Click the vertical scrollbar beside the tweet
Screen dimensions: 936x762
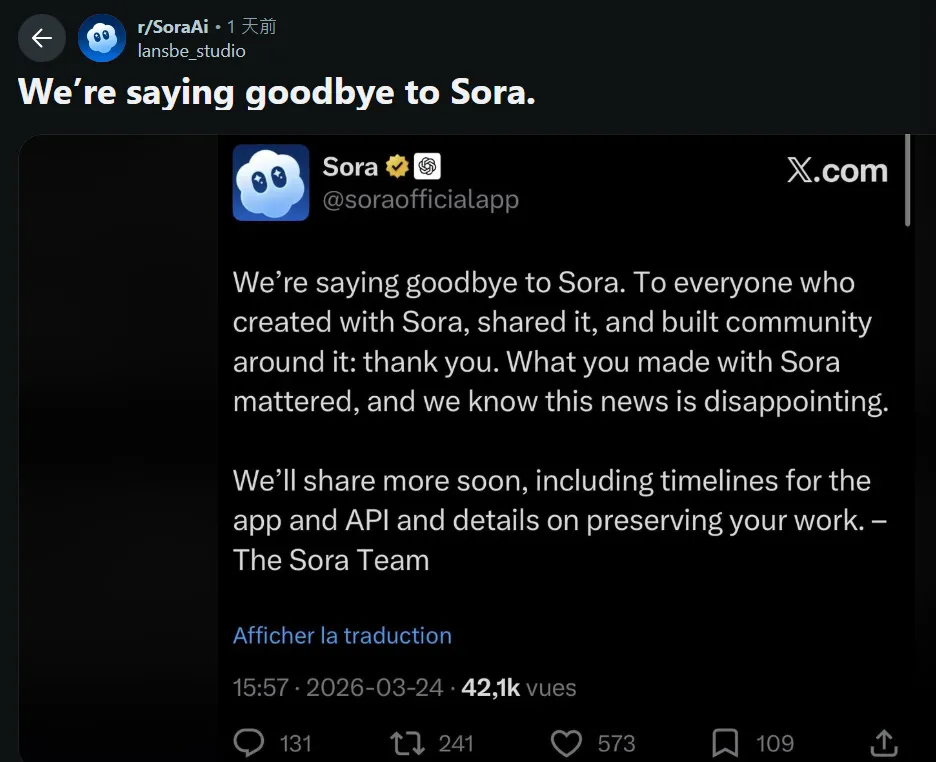point(908,180)
